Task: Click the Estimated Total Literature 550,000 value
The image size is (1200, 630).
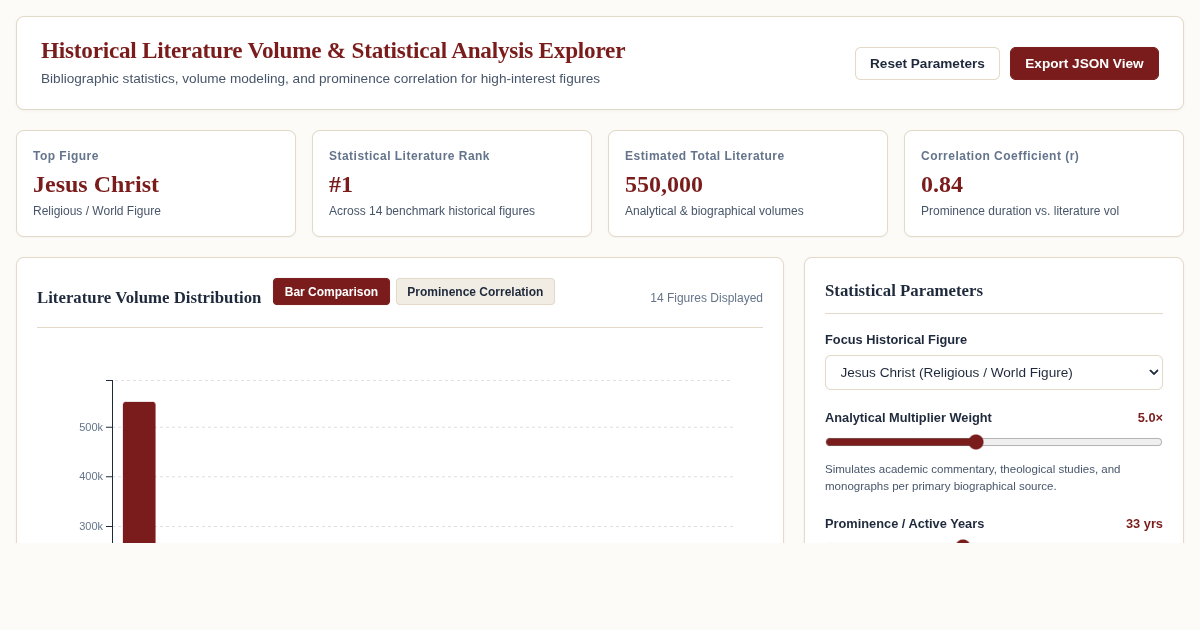Action: coord(664,184)
